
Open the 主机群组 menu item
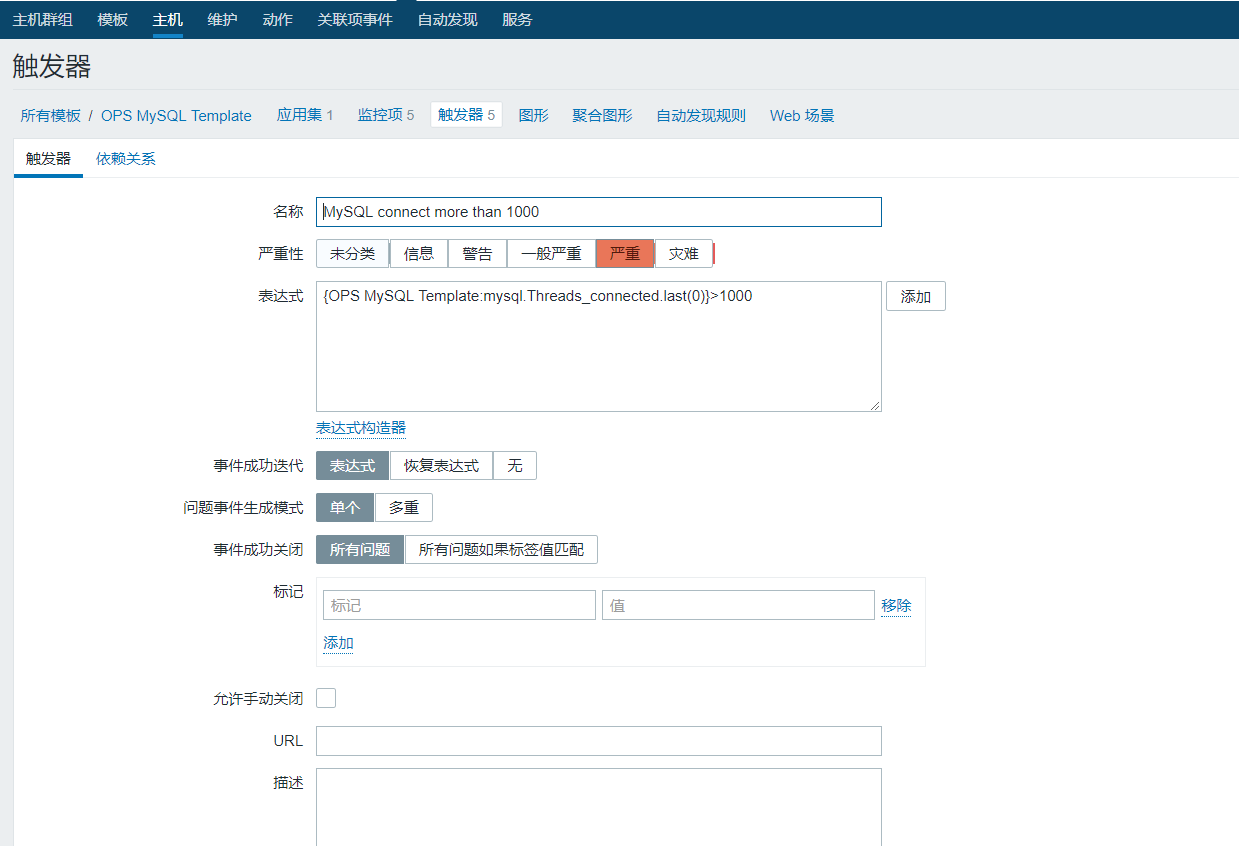42,20
